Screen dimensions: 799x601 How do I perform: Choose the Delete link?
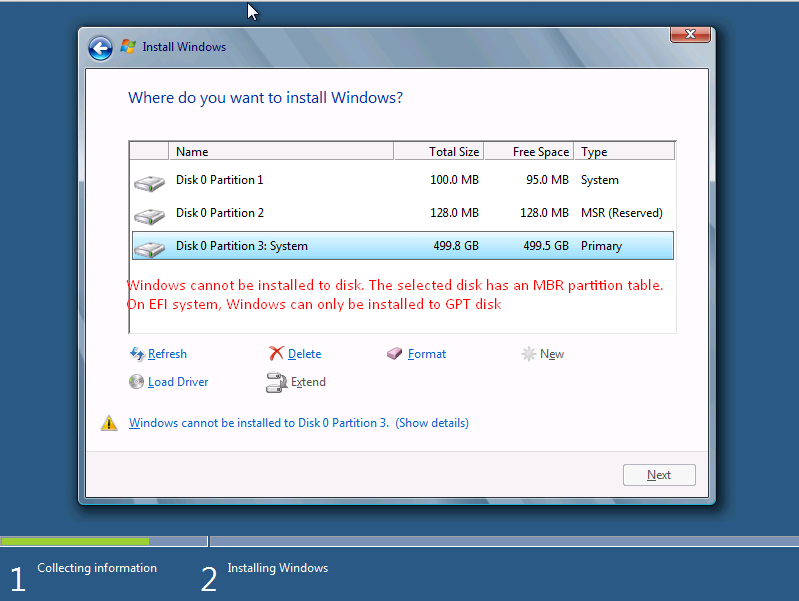click(304, 354)
